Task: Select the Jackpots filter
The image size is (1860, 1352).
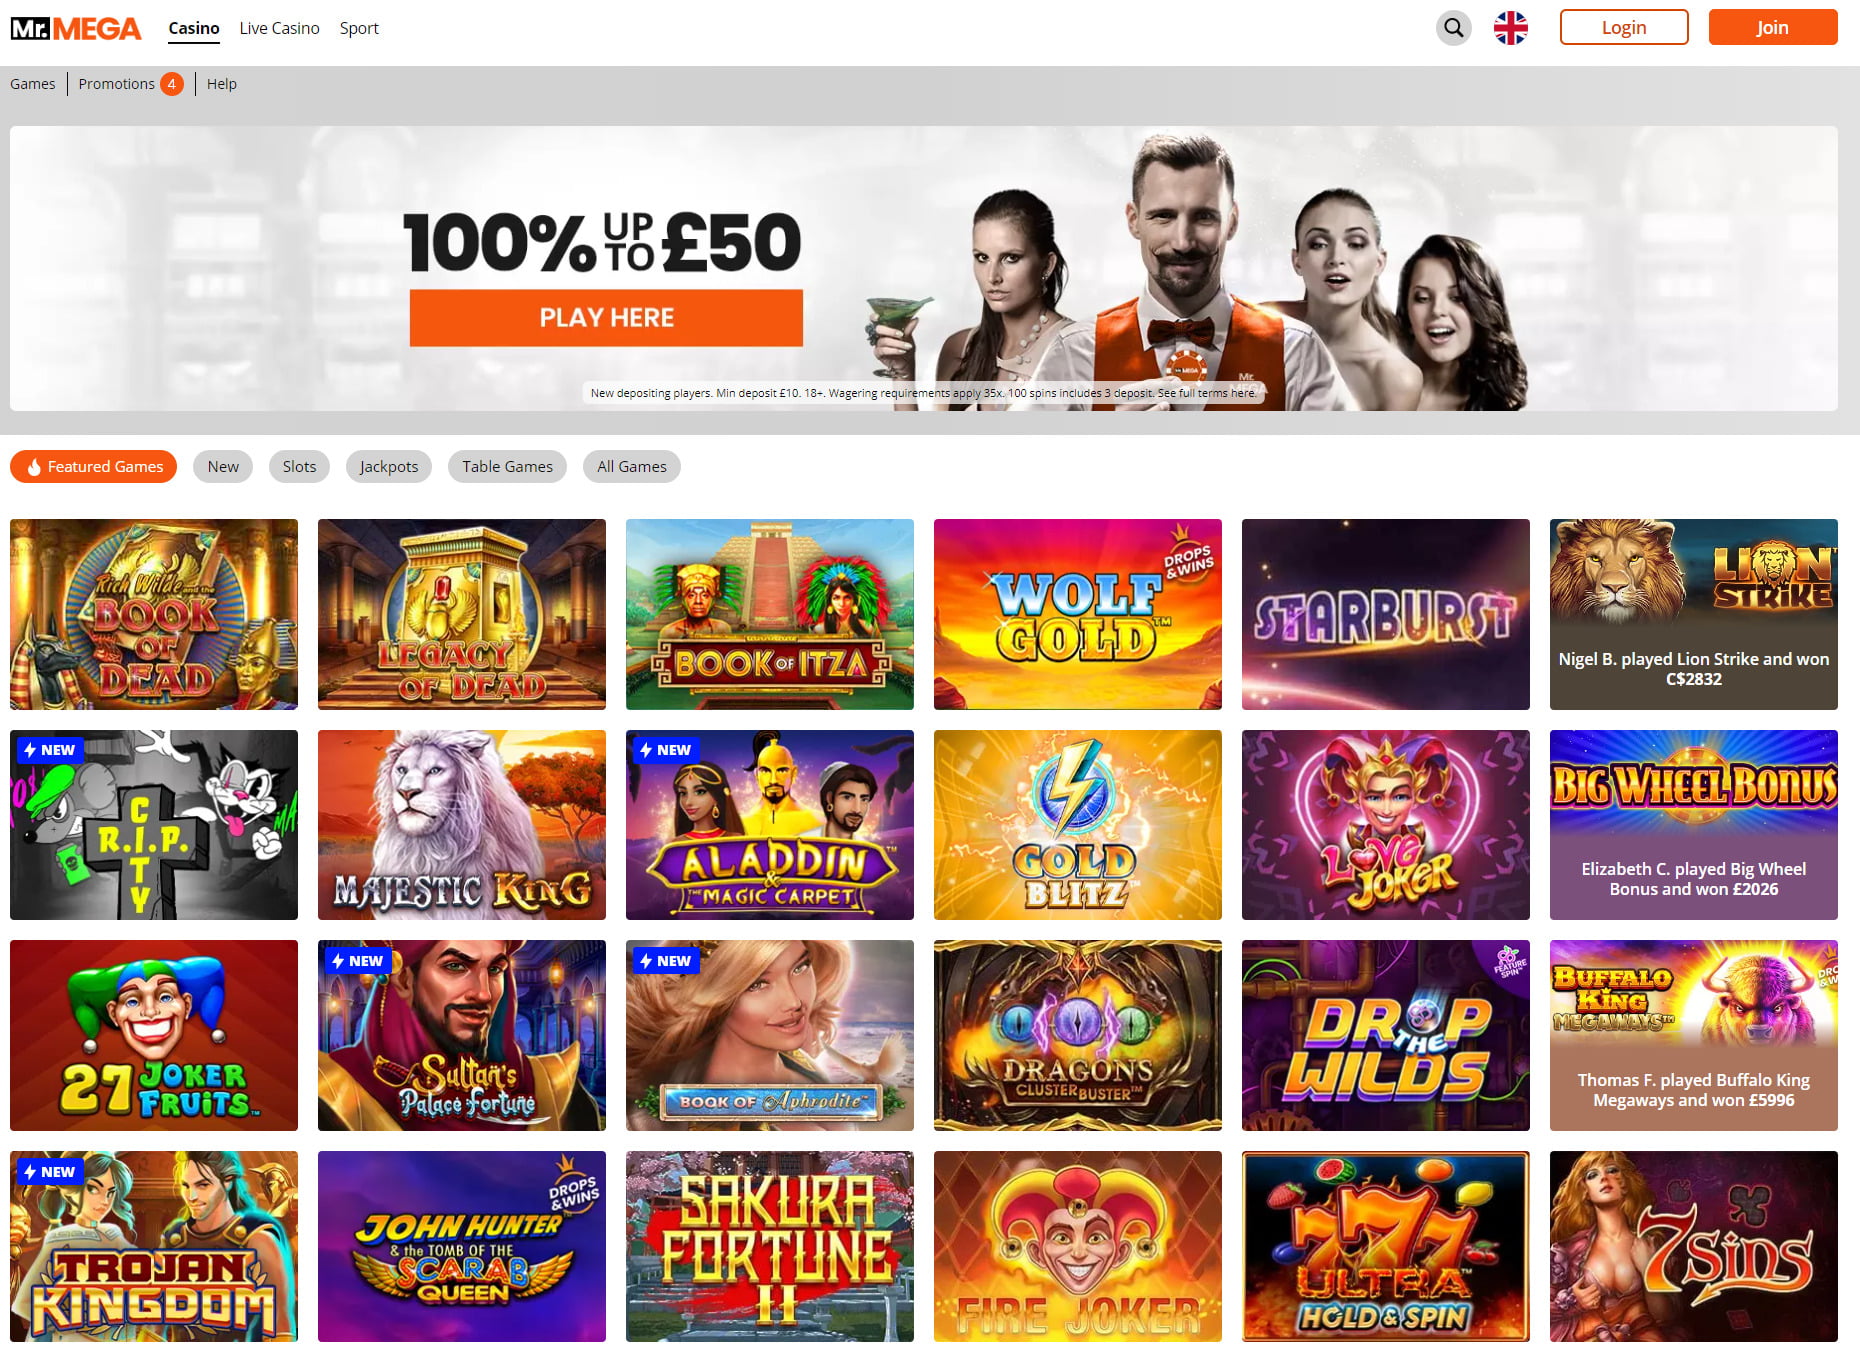Action: [x=389, y=467]
